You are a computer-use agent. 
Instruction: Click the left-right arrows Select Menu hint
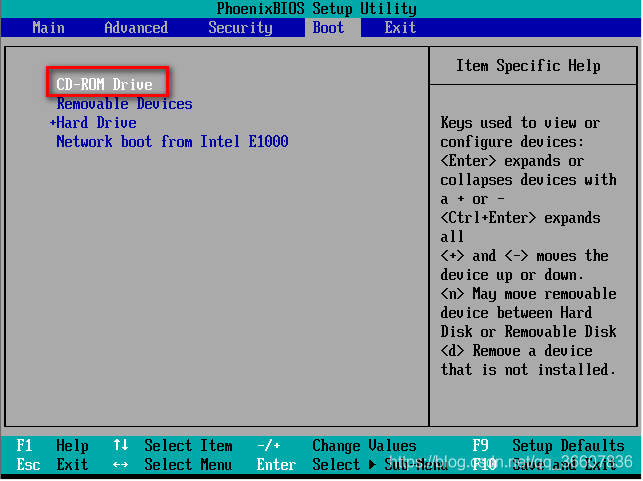click(172, 465)
